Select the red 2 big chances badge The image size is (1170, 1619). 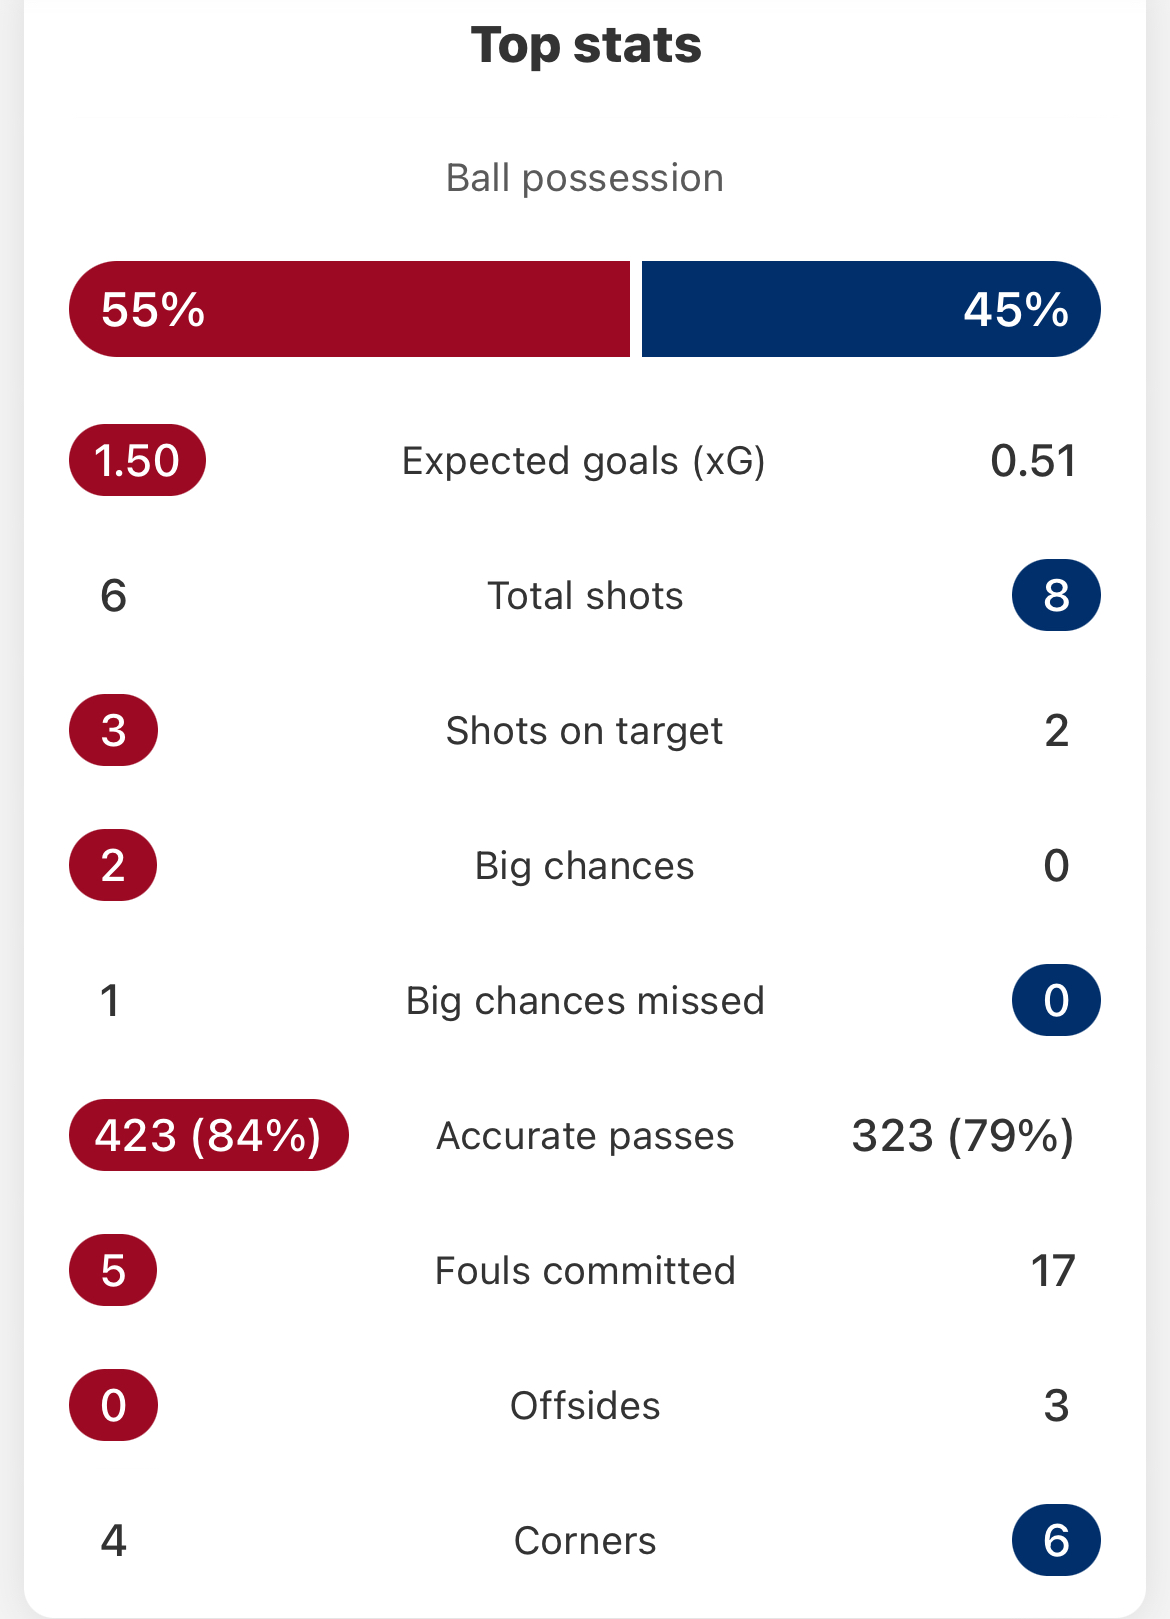113,865
